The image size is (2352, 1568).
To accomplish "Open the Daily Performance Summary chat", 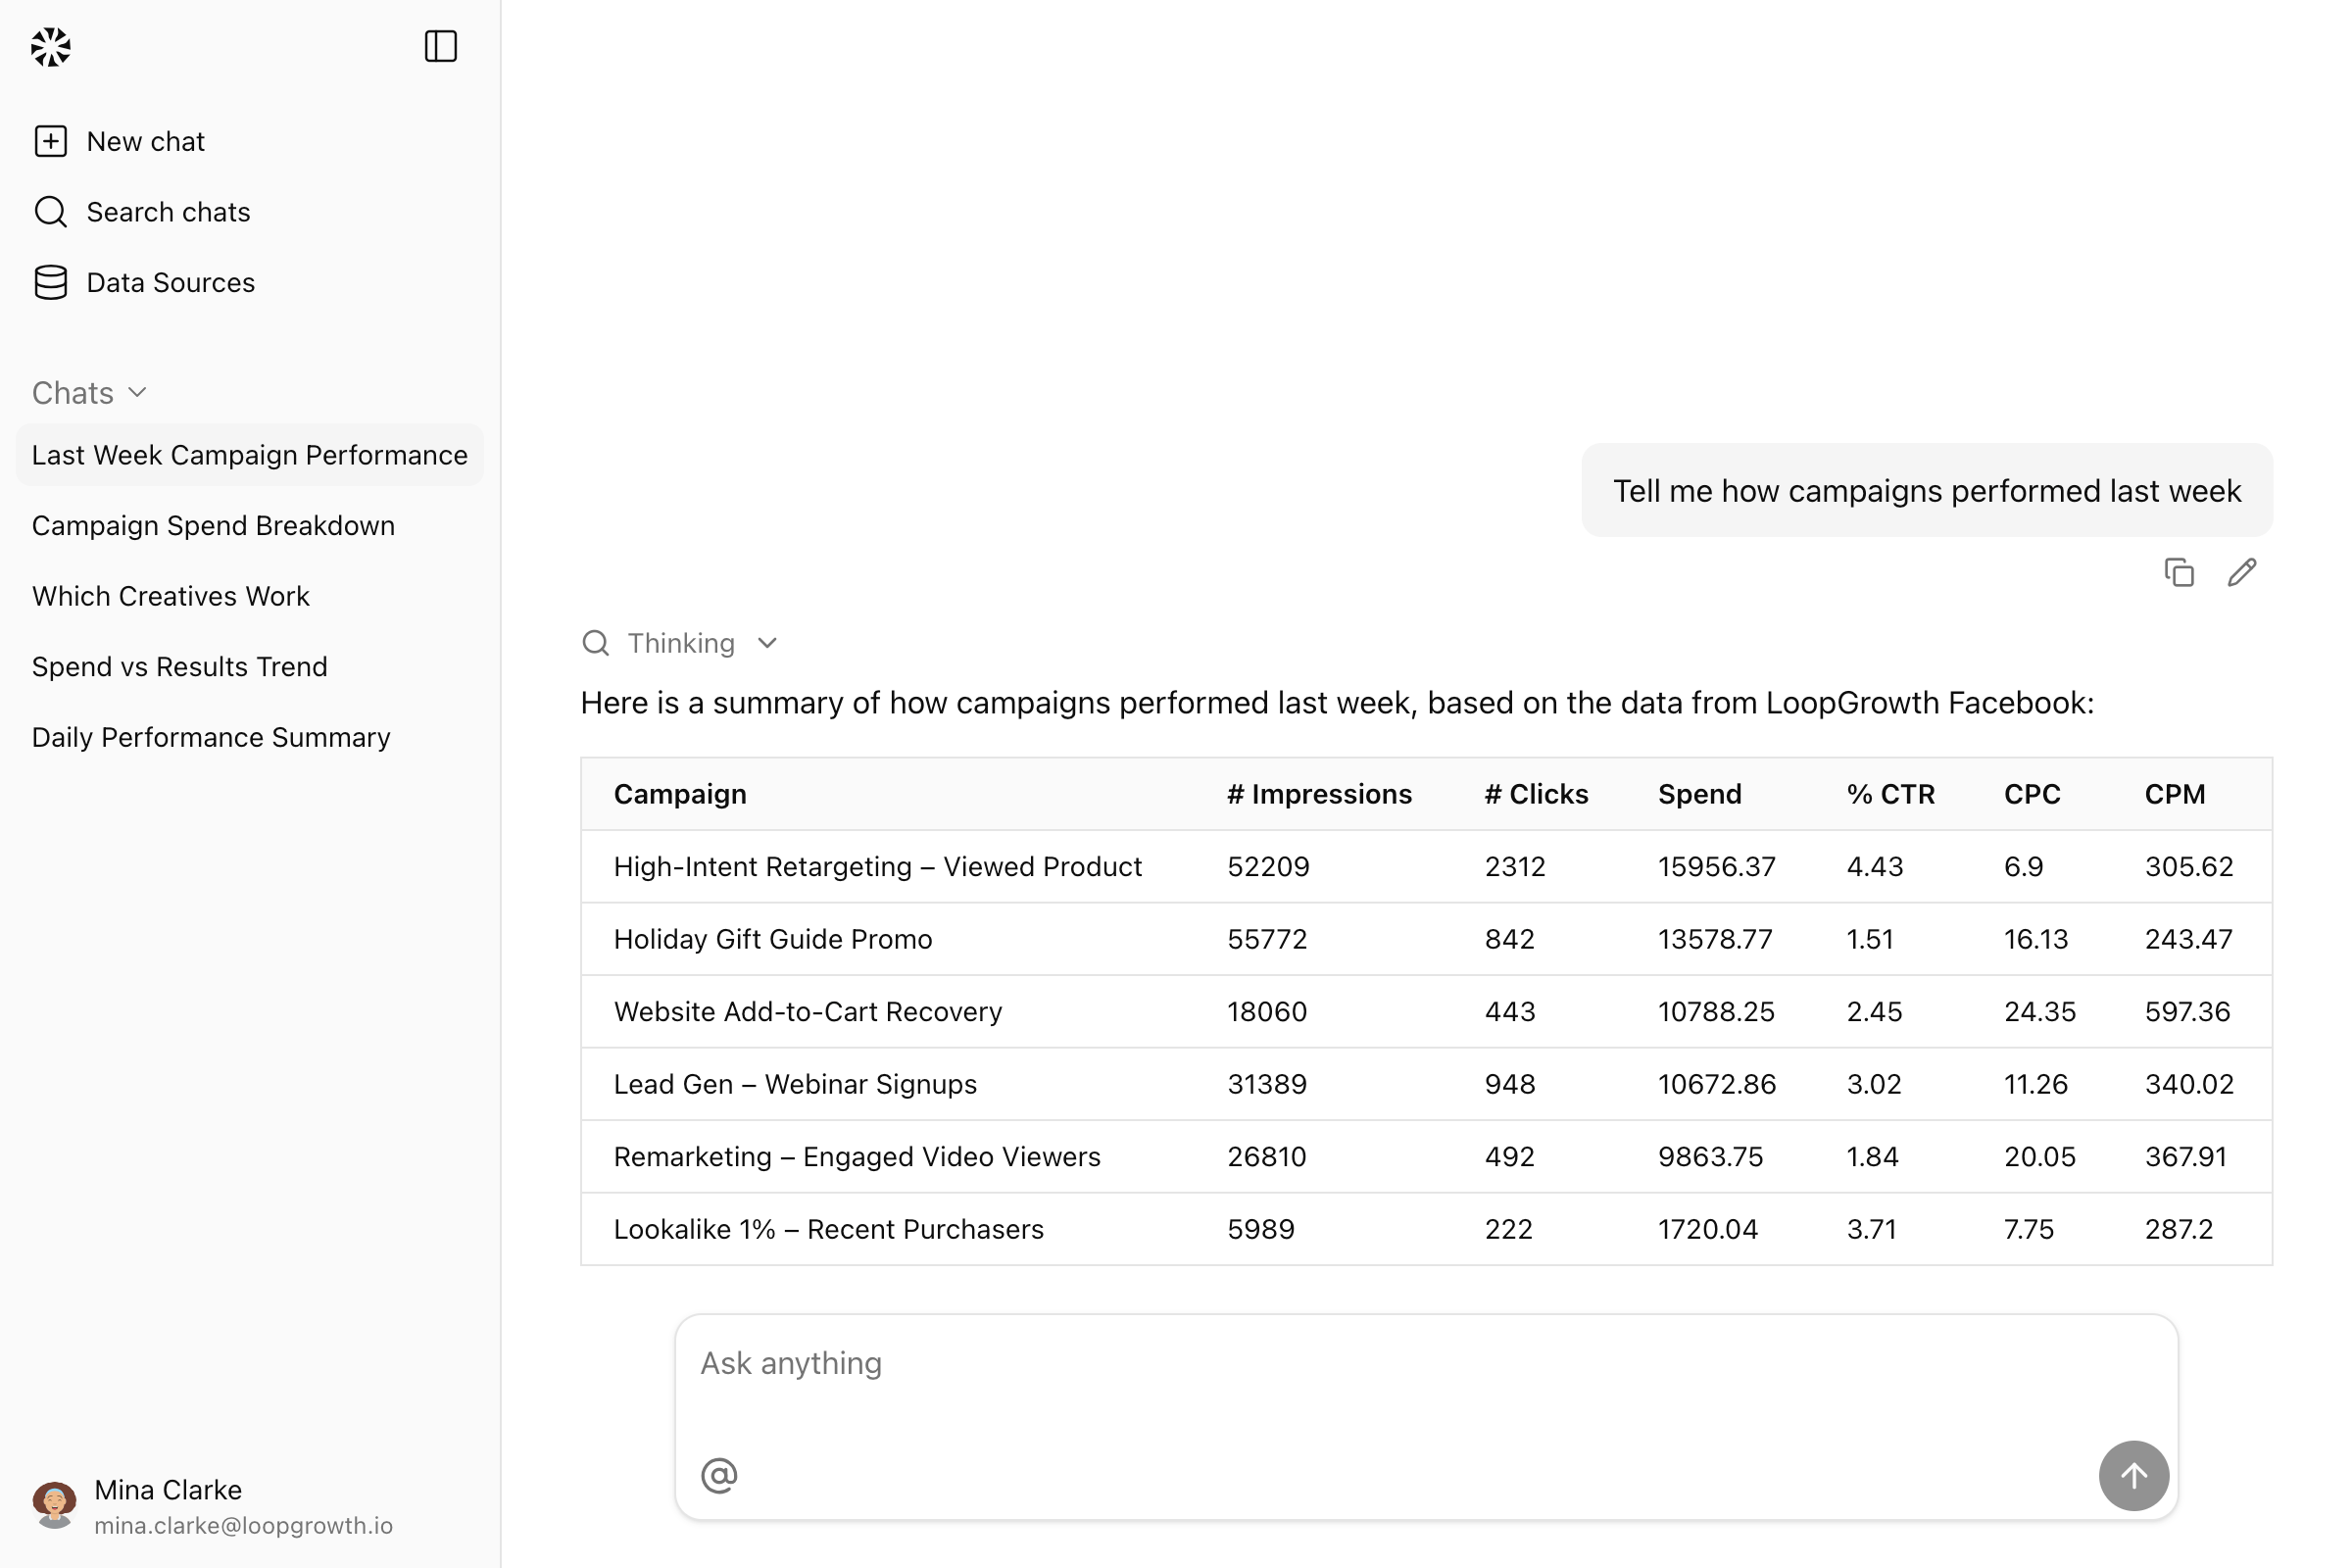I will point(211,737).
